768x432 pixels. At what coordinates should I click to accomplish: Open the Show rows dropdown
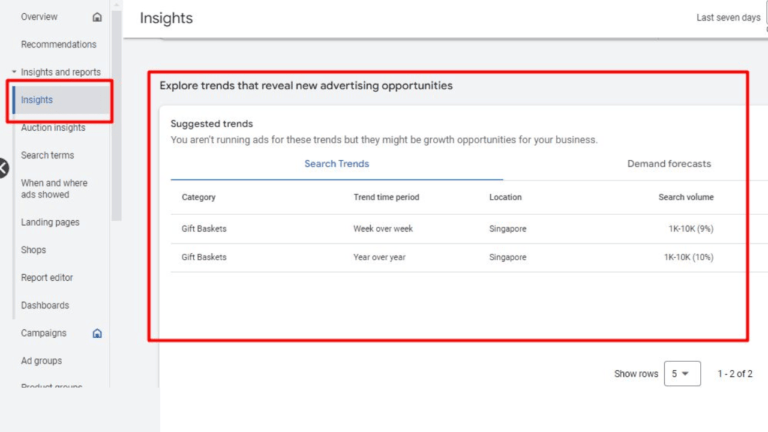click(682, 374)
